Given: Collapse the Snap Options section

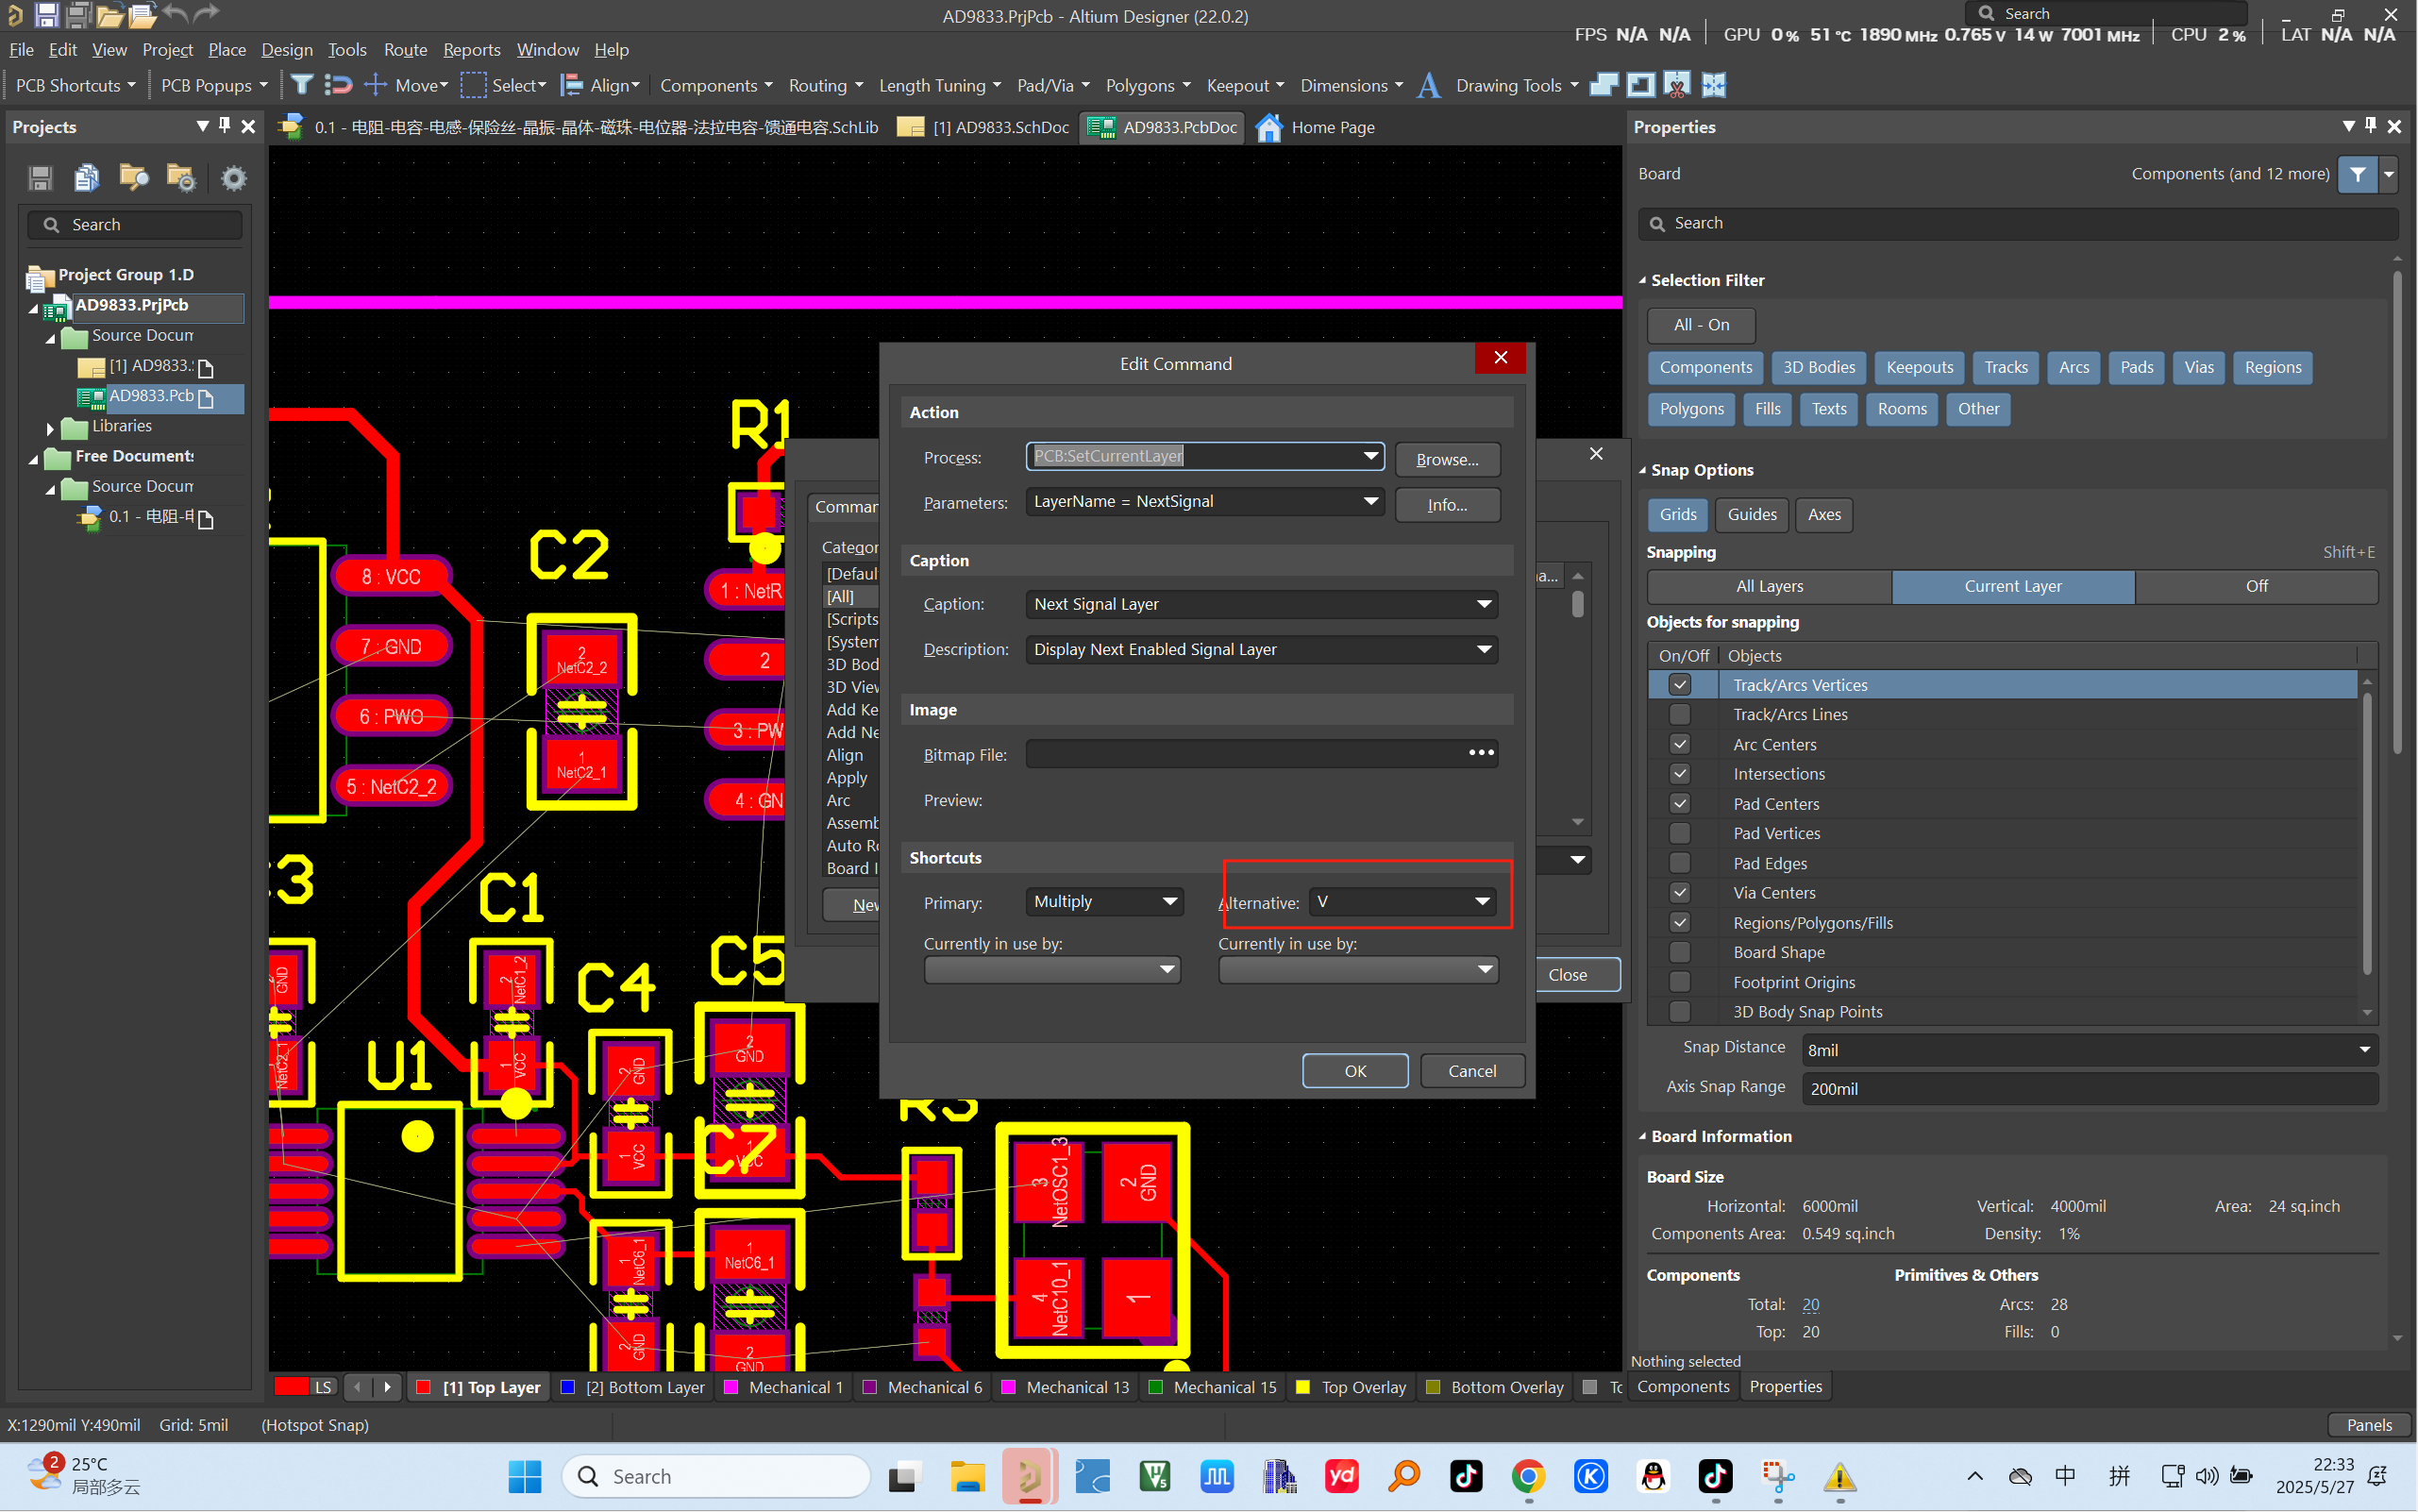Looking at the screenshot, I should coord(1643,470).
